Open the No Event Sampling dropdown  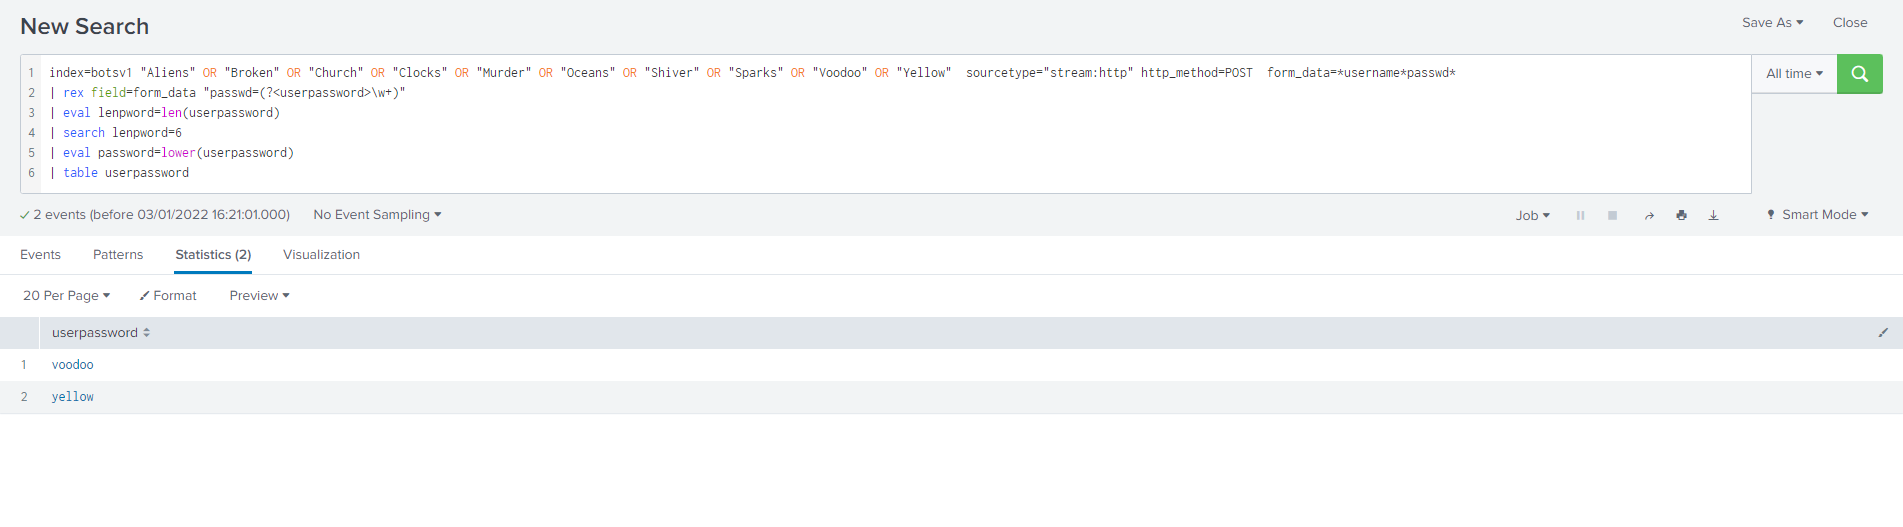coord(377,215)
